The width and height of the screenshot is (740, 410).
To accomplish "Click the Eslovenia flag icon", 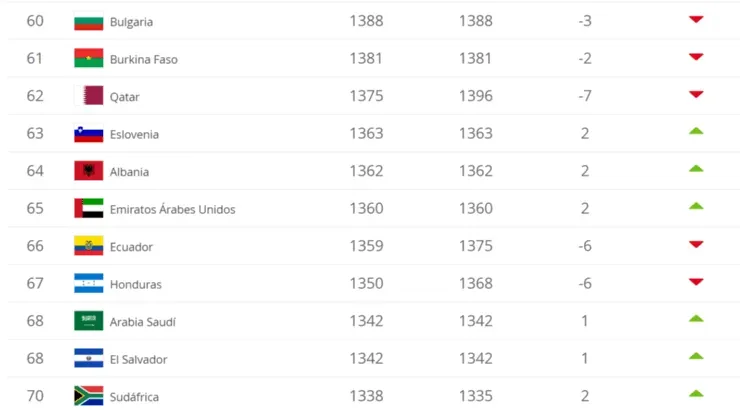I will pyautogui.click(x=89, y=134).
